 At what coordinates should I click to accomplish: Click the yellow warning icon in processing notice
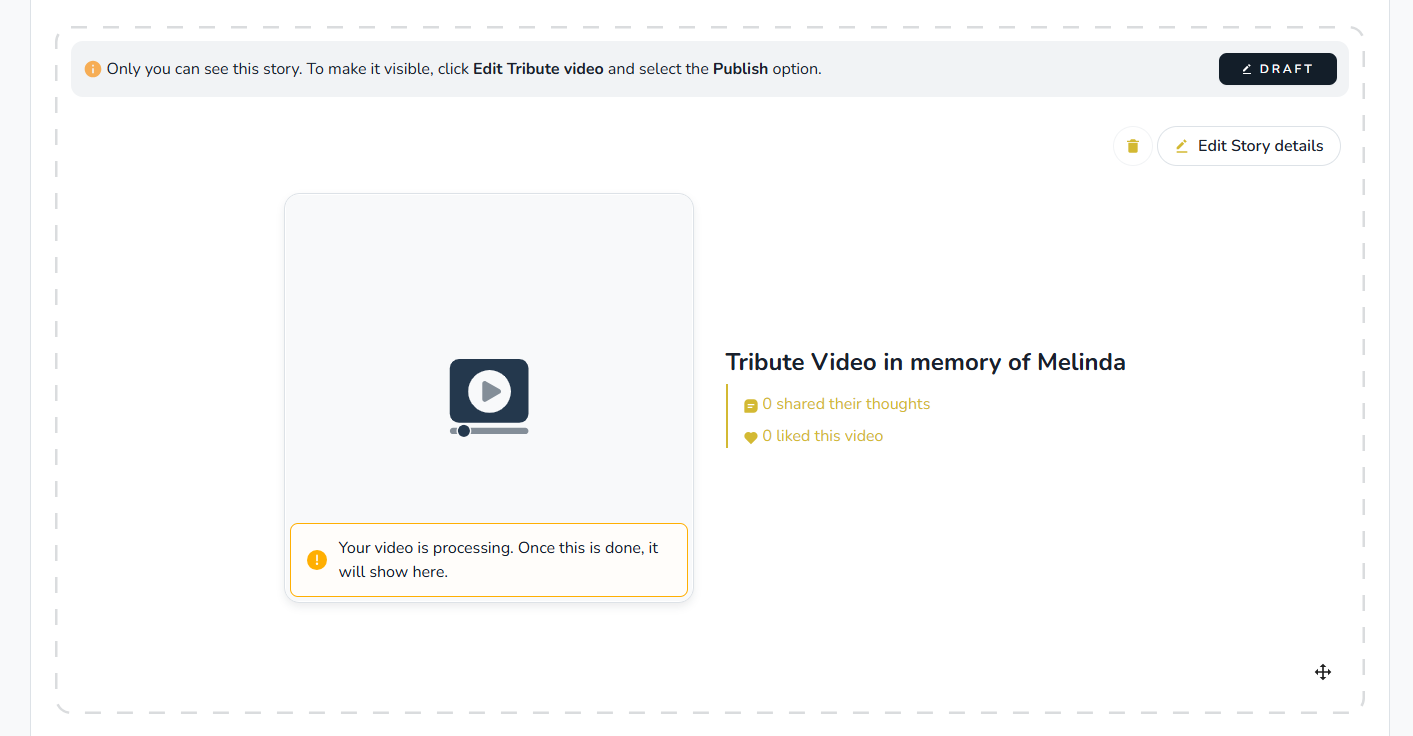pyautogui.click(x=317, y=560)
